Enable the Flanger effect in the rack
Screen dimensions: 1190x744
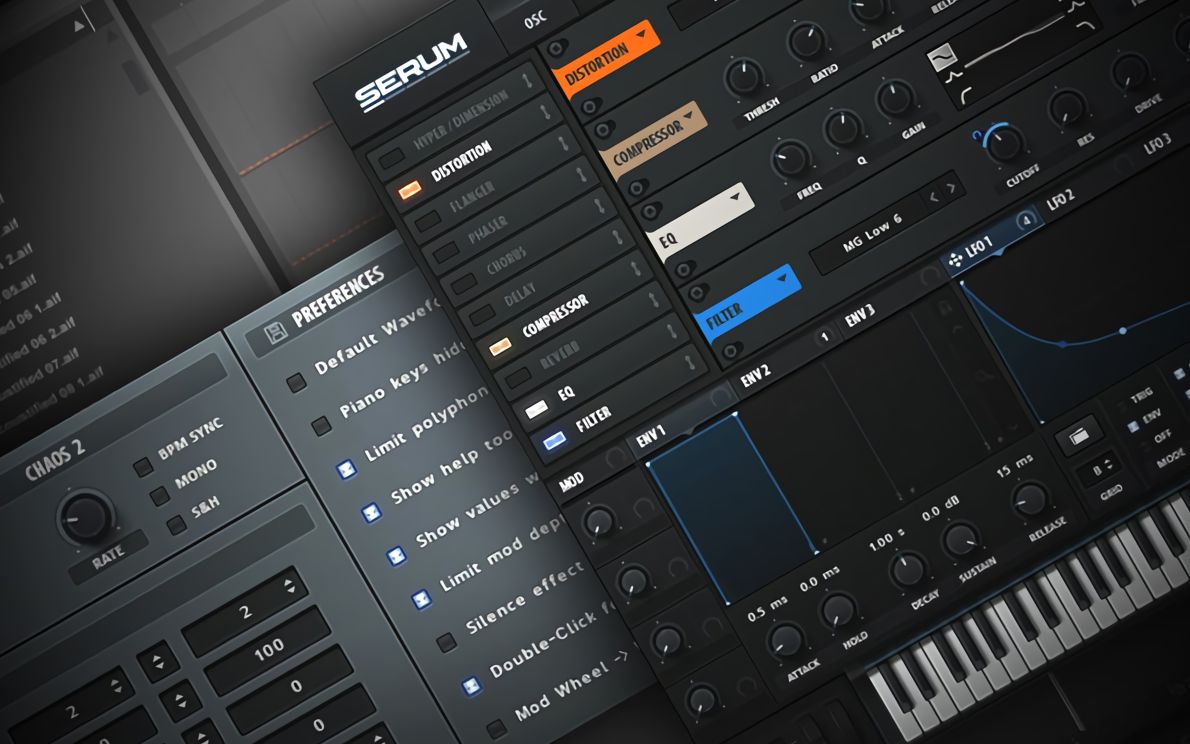pyautogui.click(x=428, y=221)
